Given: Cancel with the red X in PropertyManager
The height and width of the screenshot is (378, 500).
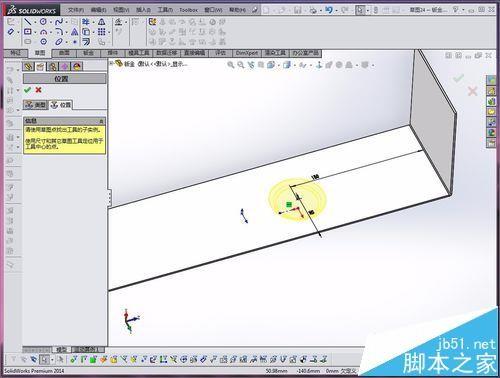Looking at the screenshot, I should (38, 90).
